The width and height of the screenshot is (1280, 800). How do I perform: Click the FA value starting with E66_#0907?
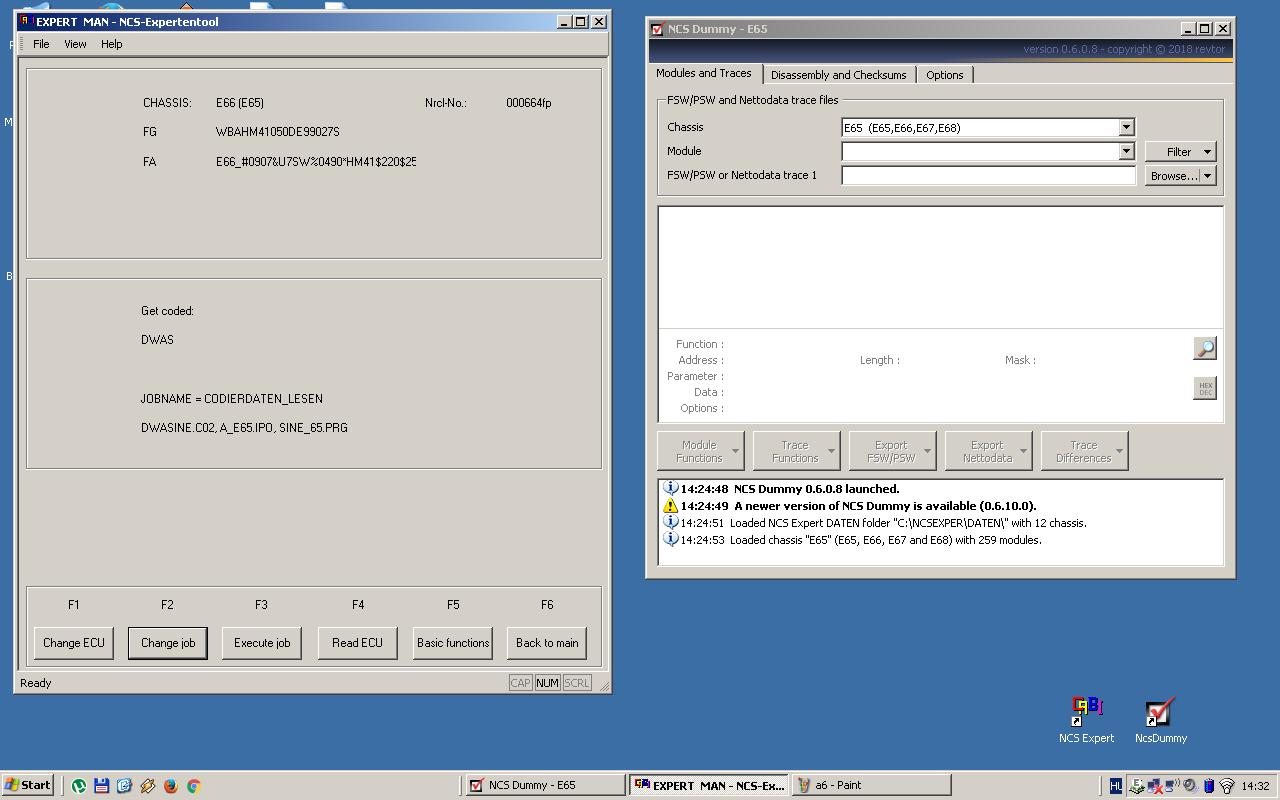[316, 162]
